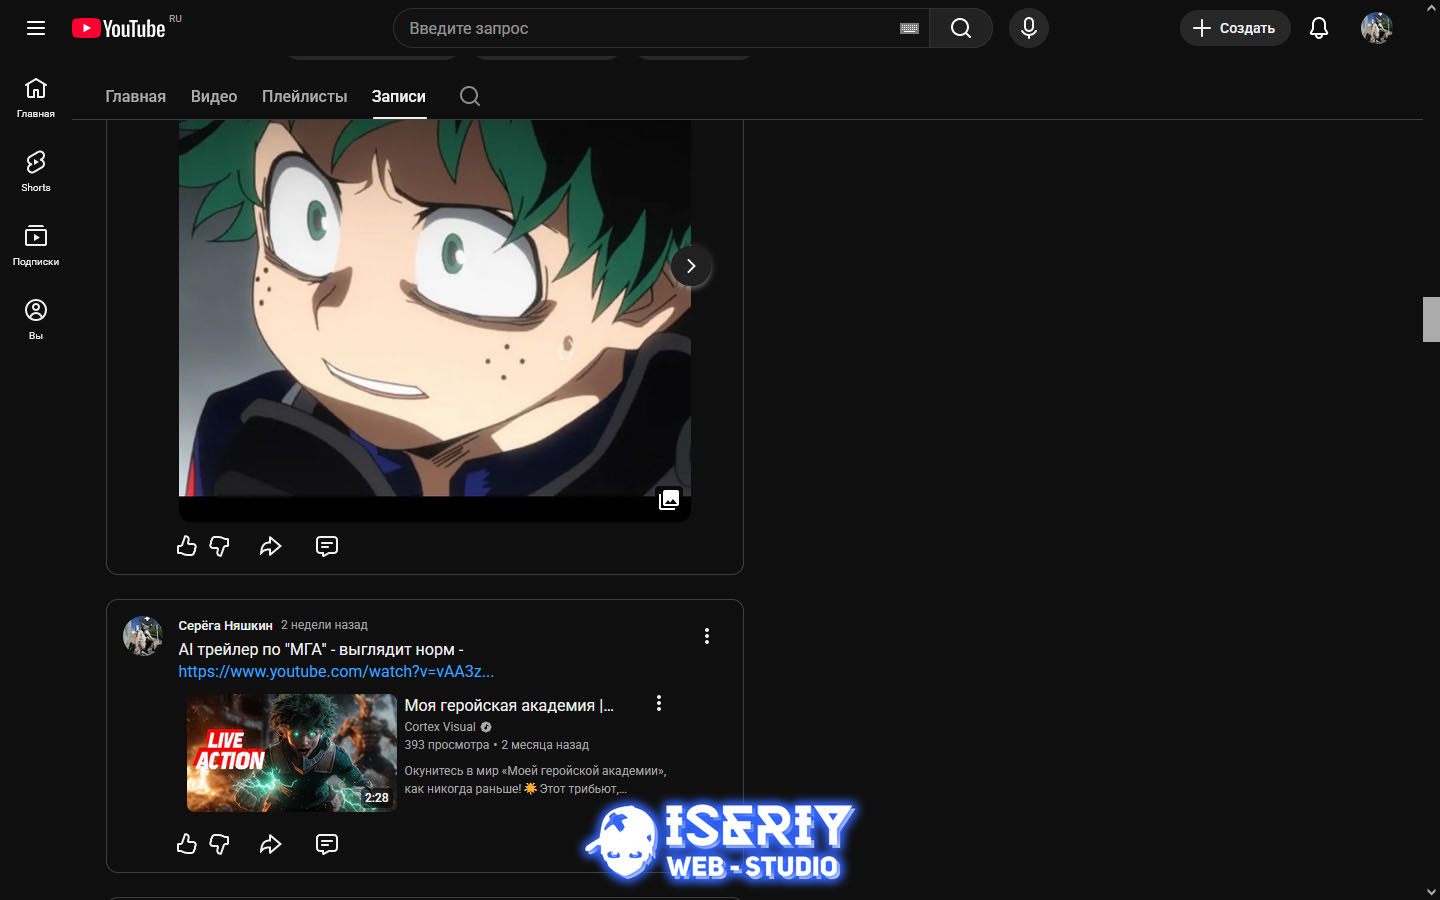Dislike the AI trailer post
Image resolution: width=1440 pixels, height=900 pixels.
[x=219, y=844]
